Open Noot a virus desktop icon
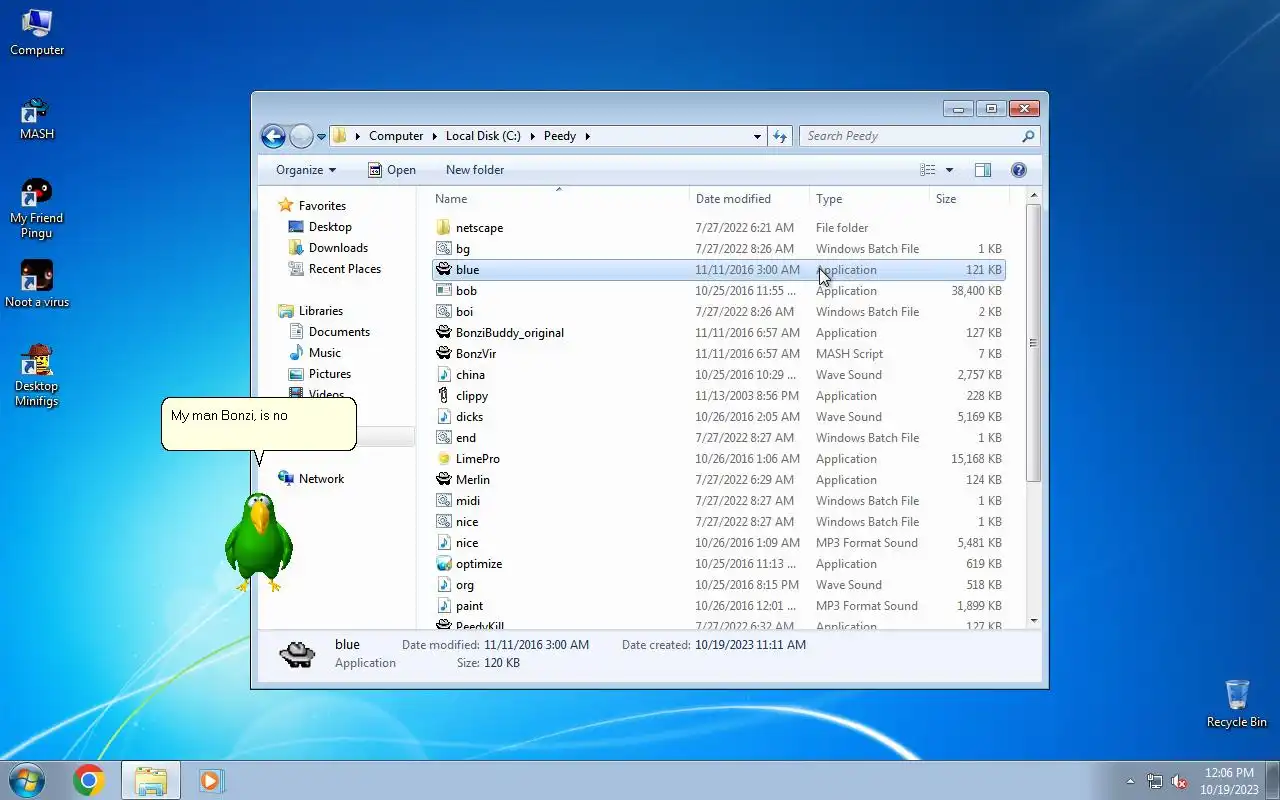The image size is (1280, 800). tap(37, 284)
